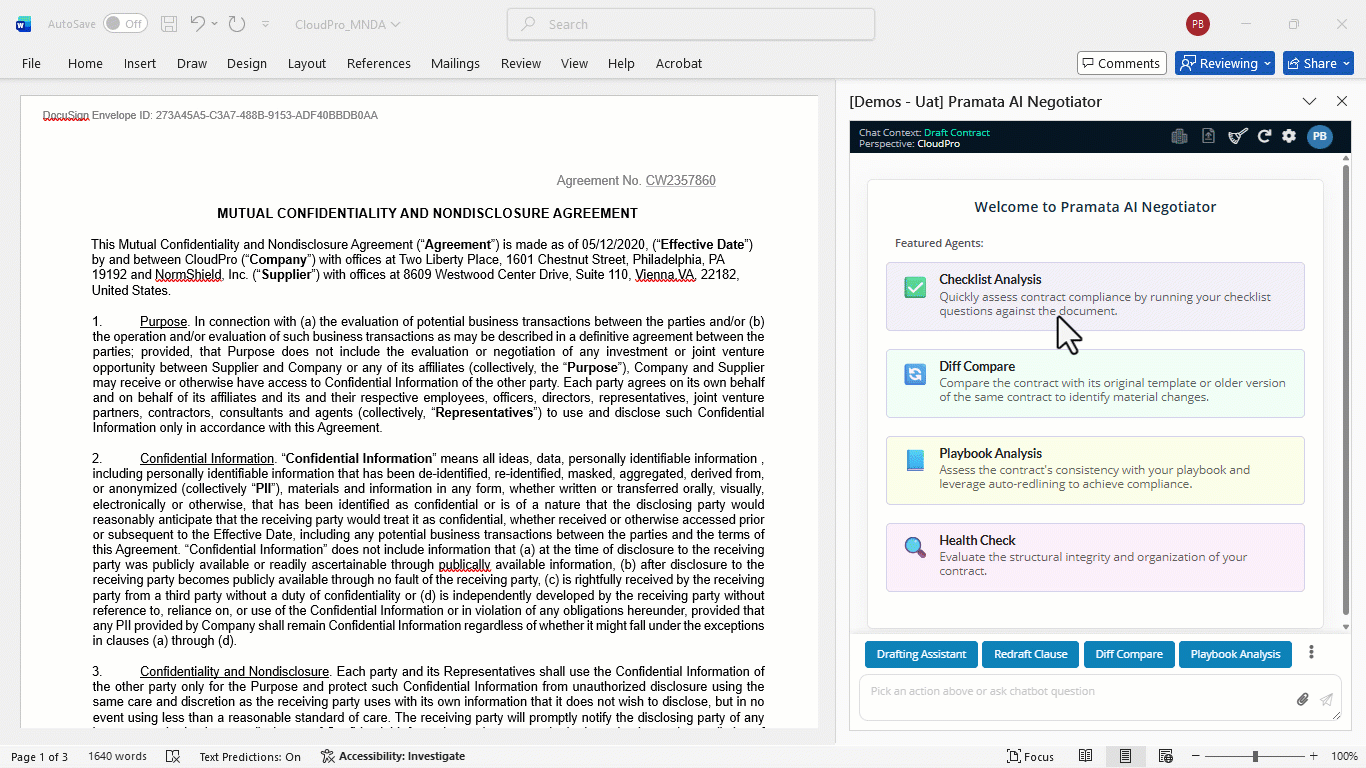Launch the Diff Compare agent card
Image resolution: width=1366 pixels, height=768 pixels.
pyautogui.click(x=1095, y=383)
